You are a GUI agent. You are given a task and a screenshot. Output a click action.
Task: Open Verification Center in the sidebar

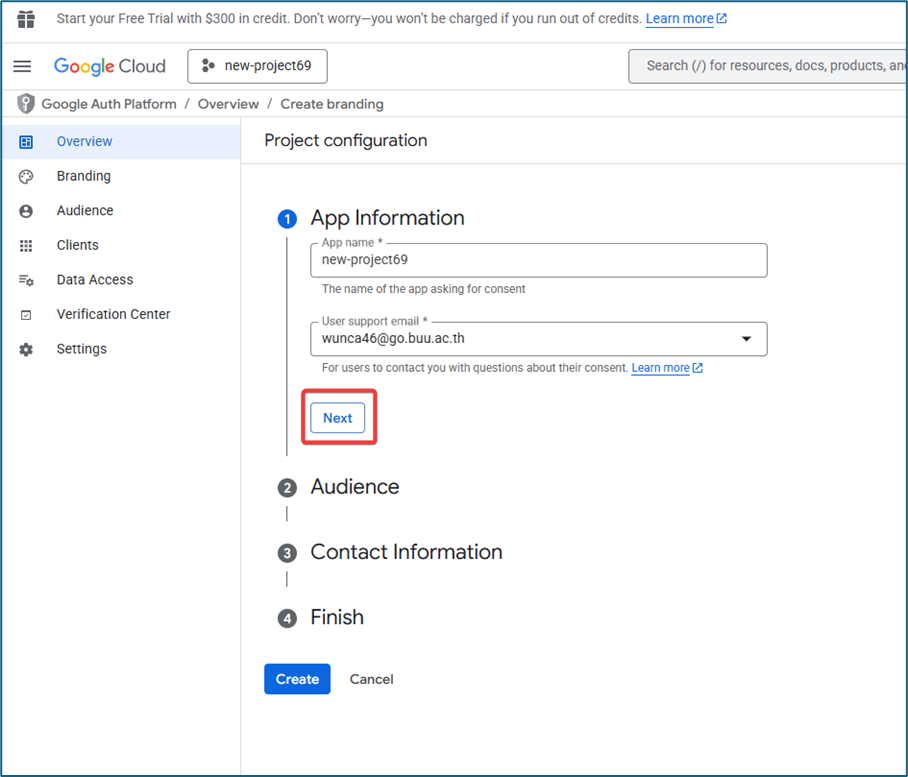point(113,314)
